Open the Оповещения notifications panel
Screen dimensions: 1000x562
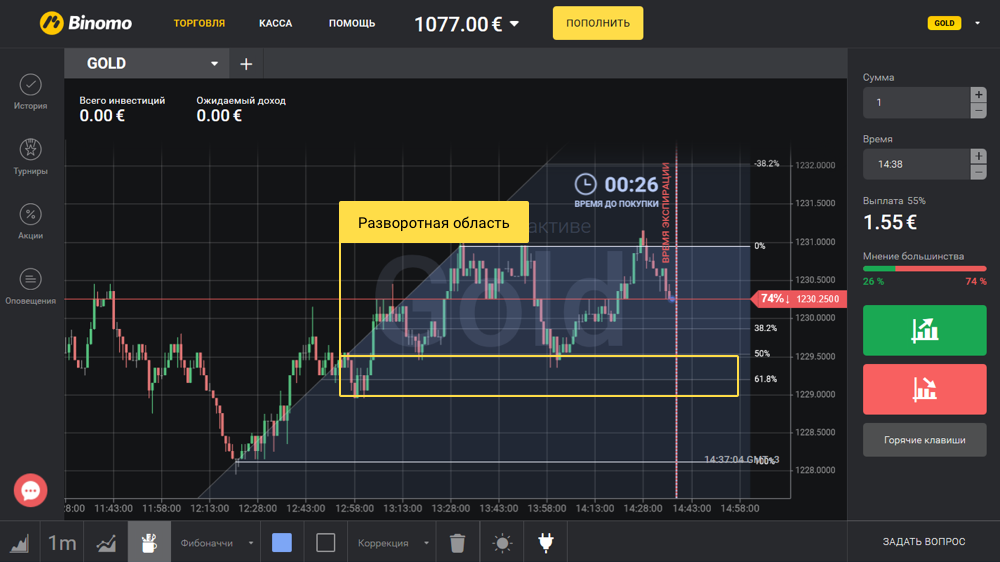pos(30,286)
